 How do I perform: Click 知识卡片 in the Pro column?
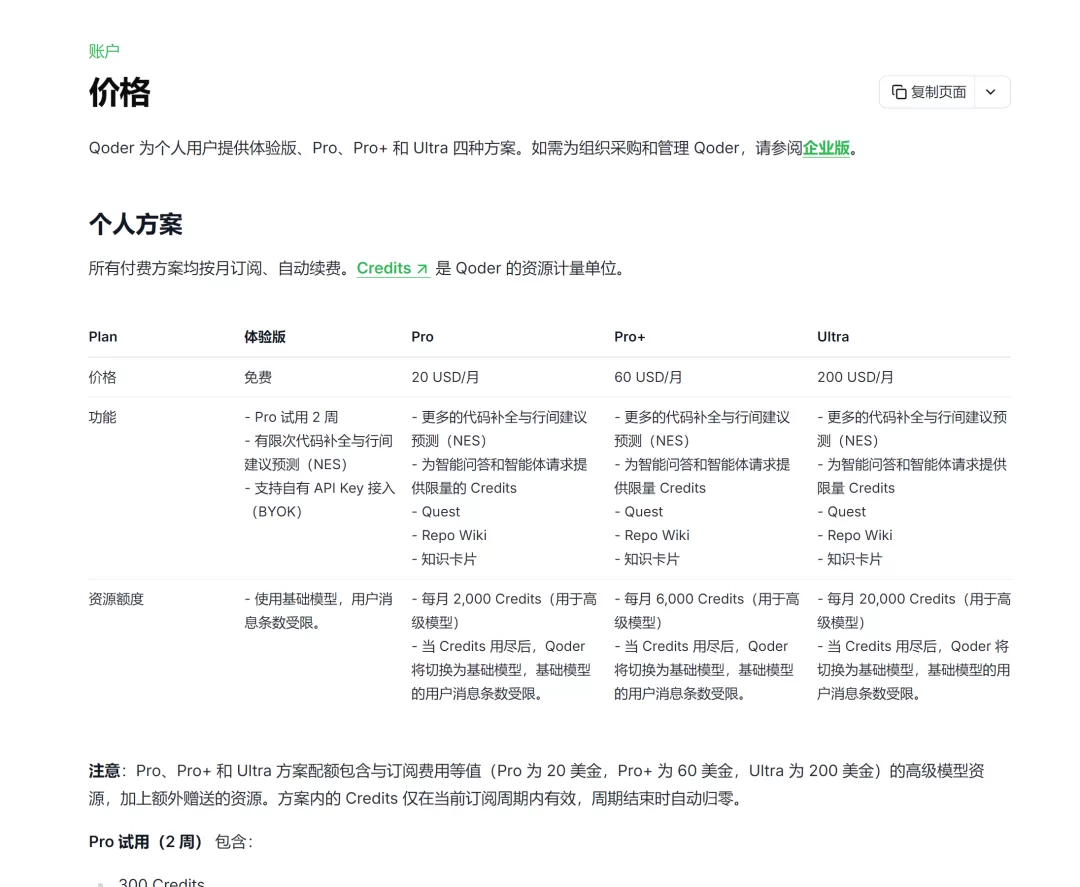449,559
